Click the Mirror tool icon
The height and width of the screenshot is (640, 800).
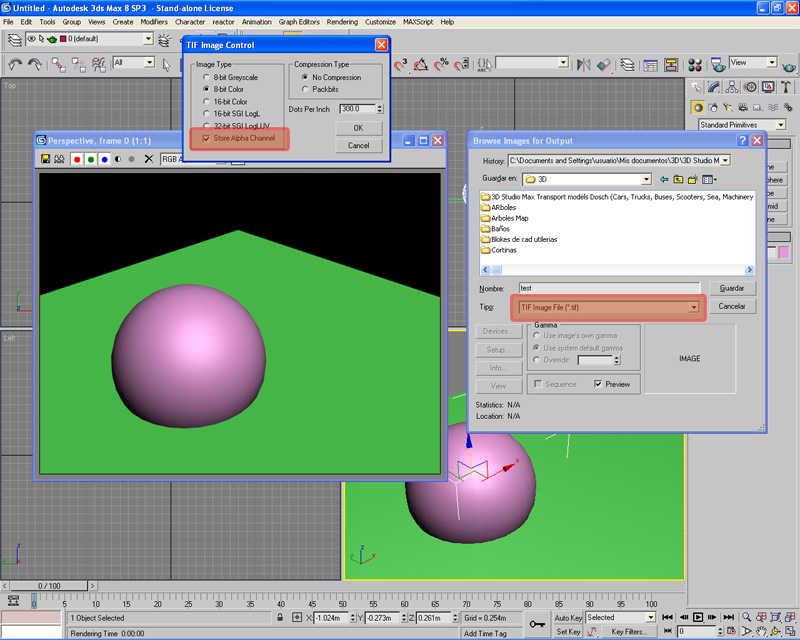583,65
